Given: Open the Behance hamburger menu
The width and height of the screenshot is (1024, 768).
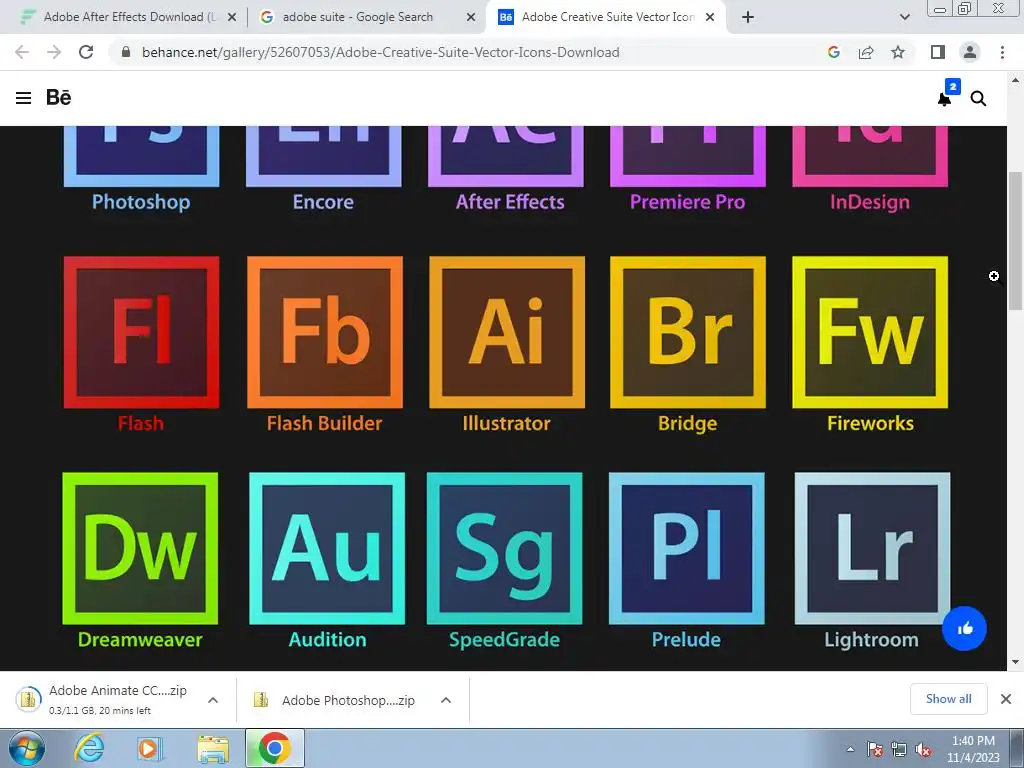Looking at the screenshot, I should tap(24, 98).
